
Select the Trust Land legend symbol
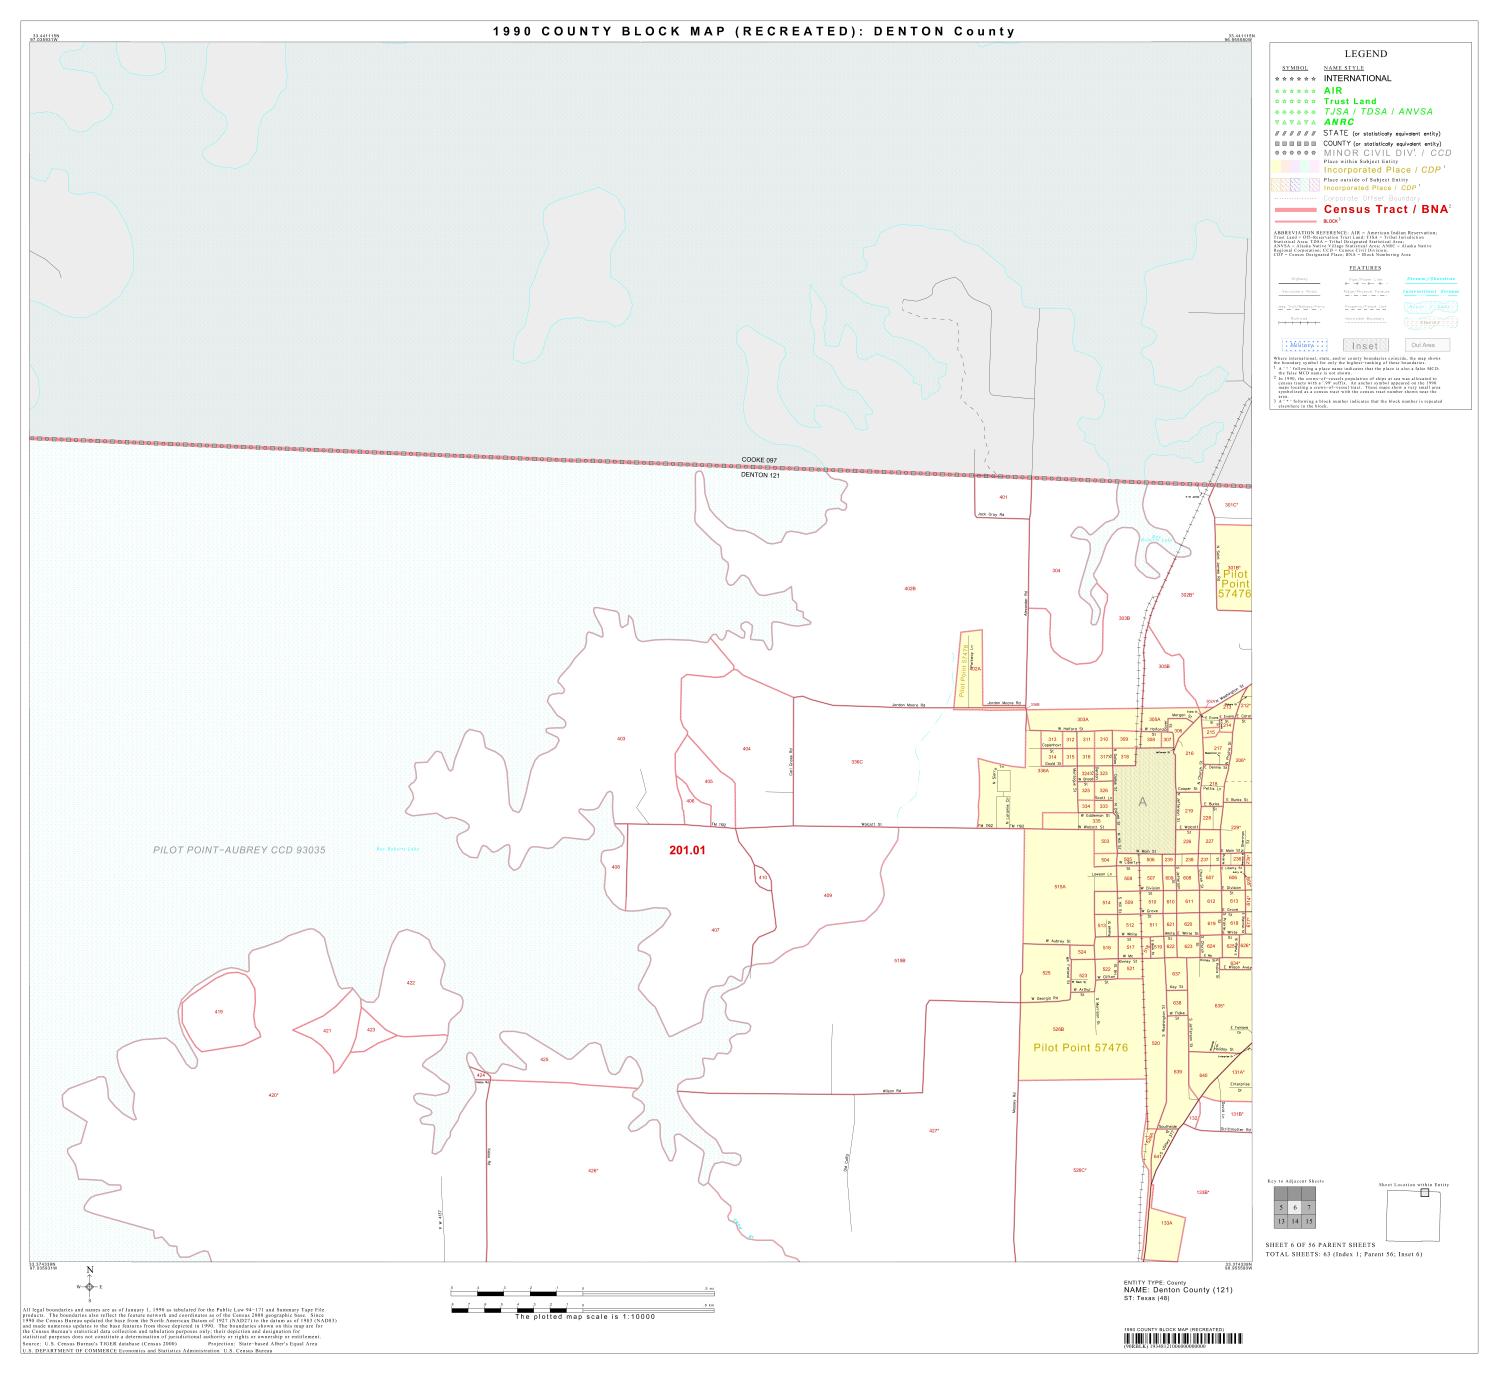(1295, 101)
